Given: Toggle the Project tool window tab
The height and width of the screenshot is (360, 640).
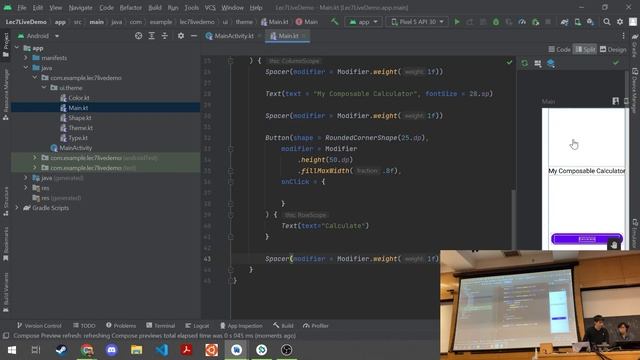Looking at the screenshot, I should tap(6, 45).
